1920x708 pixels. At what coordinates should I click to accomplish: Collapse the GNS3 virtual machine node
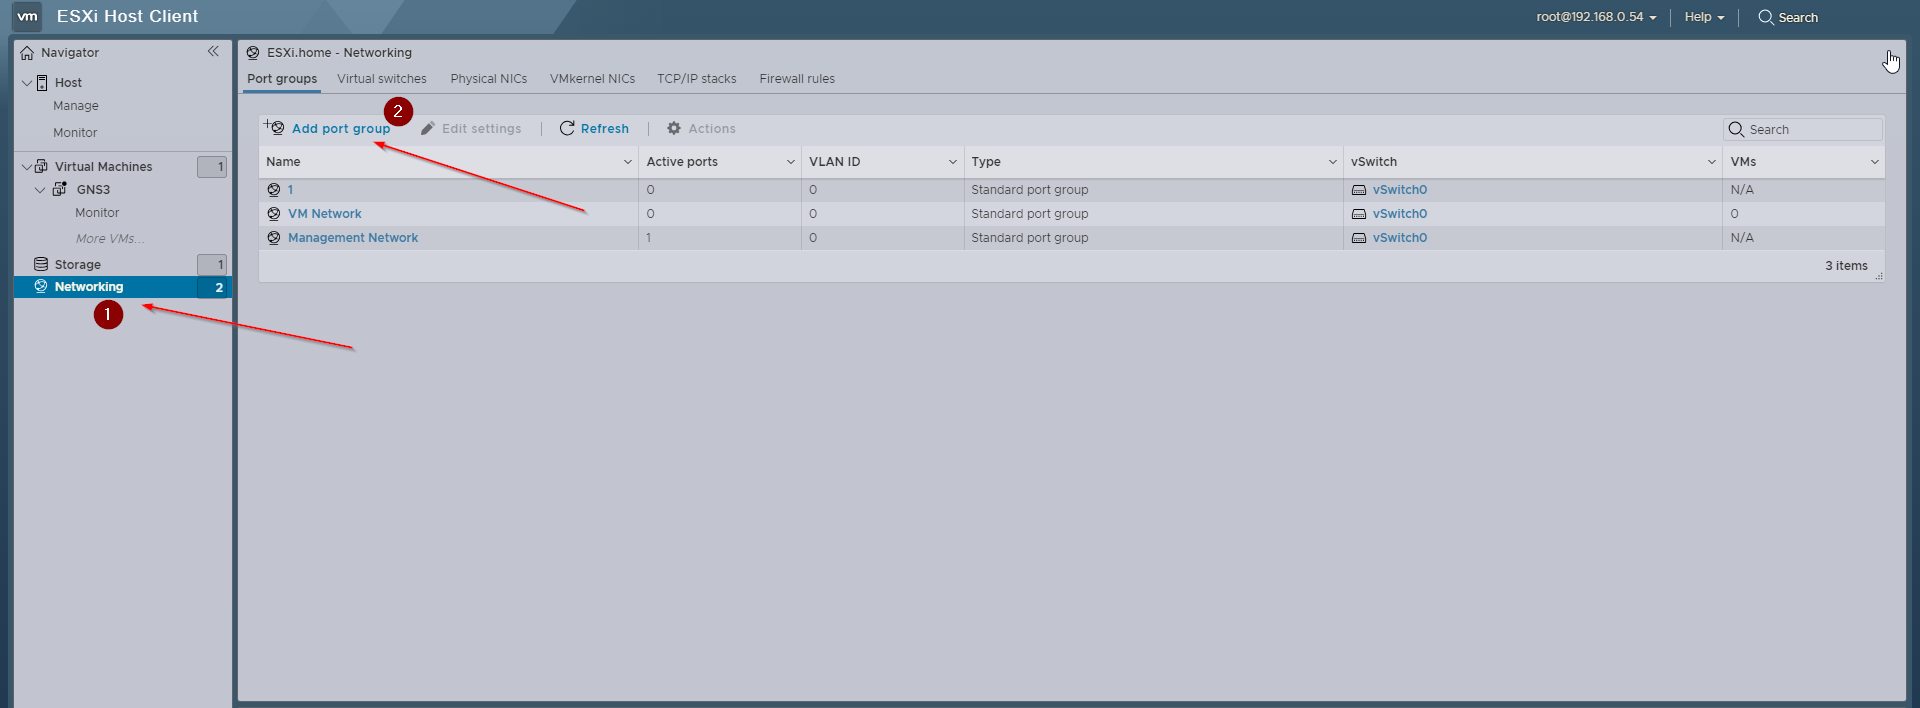(40, 190)
